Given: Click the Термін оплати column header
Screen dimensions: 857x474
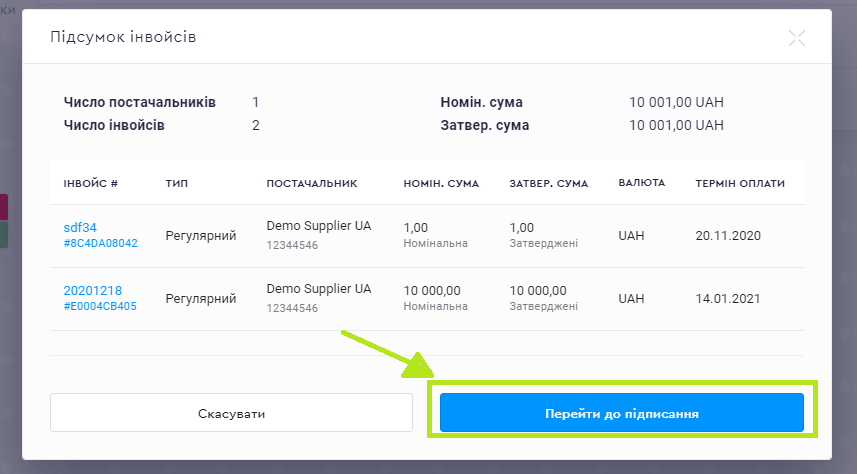Looking at the screenshot, I should [x=740, y=184].
